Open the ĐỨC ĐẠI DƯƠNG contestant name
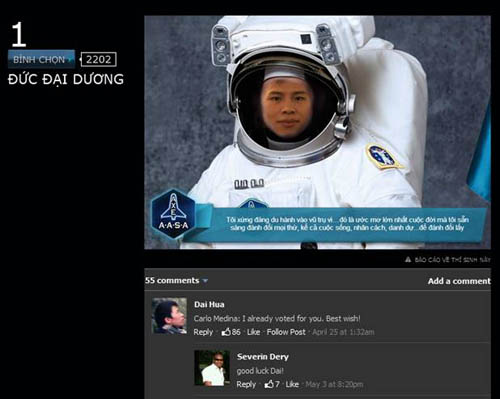Viewport: 500px width, 399px height. 66,79
